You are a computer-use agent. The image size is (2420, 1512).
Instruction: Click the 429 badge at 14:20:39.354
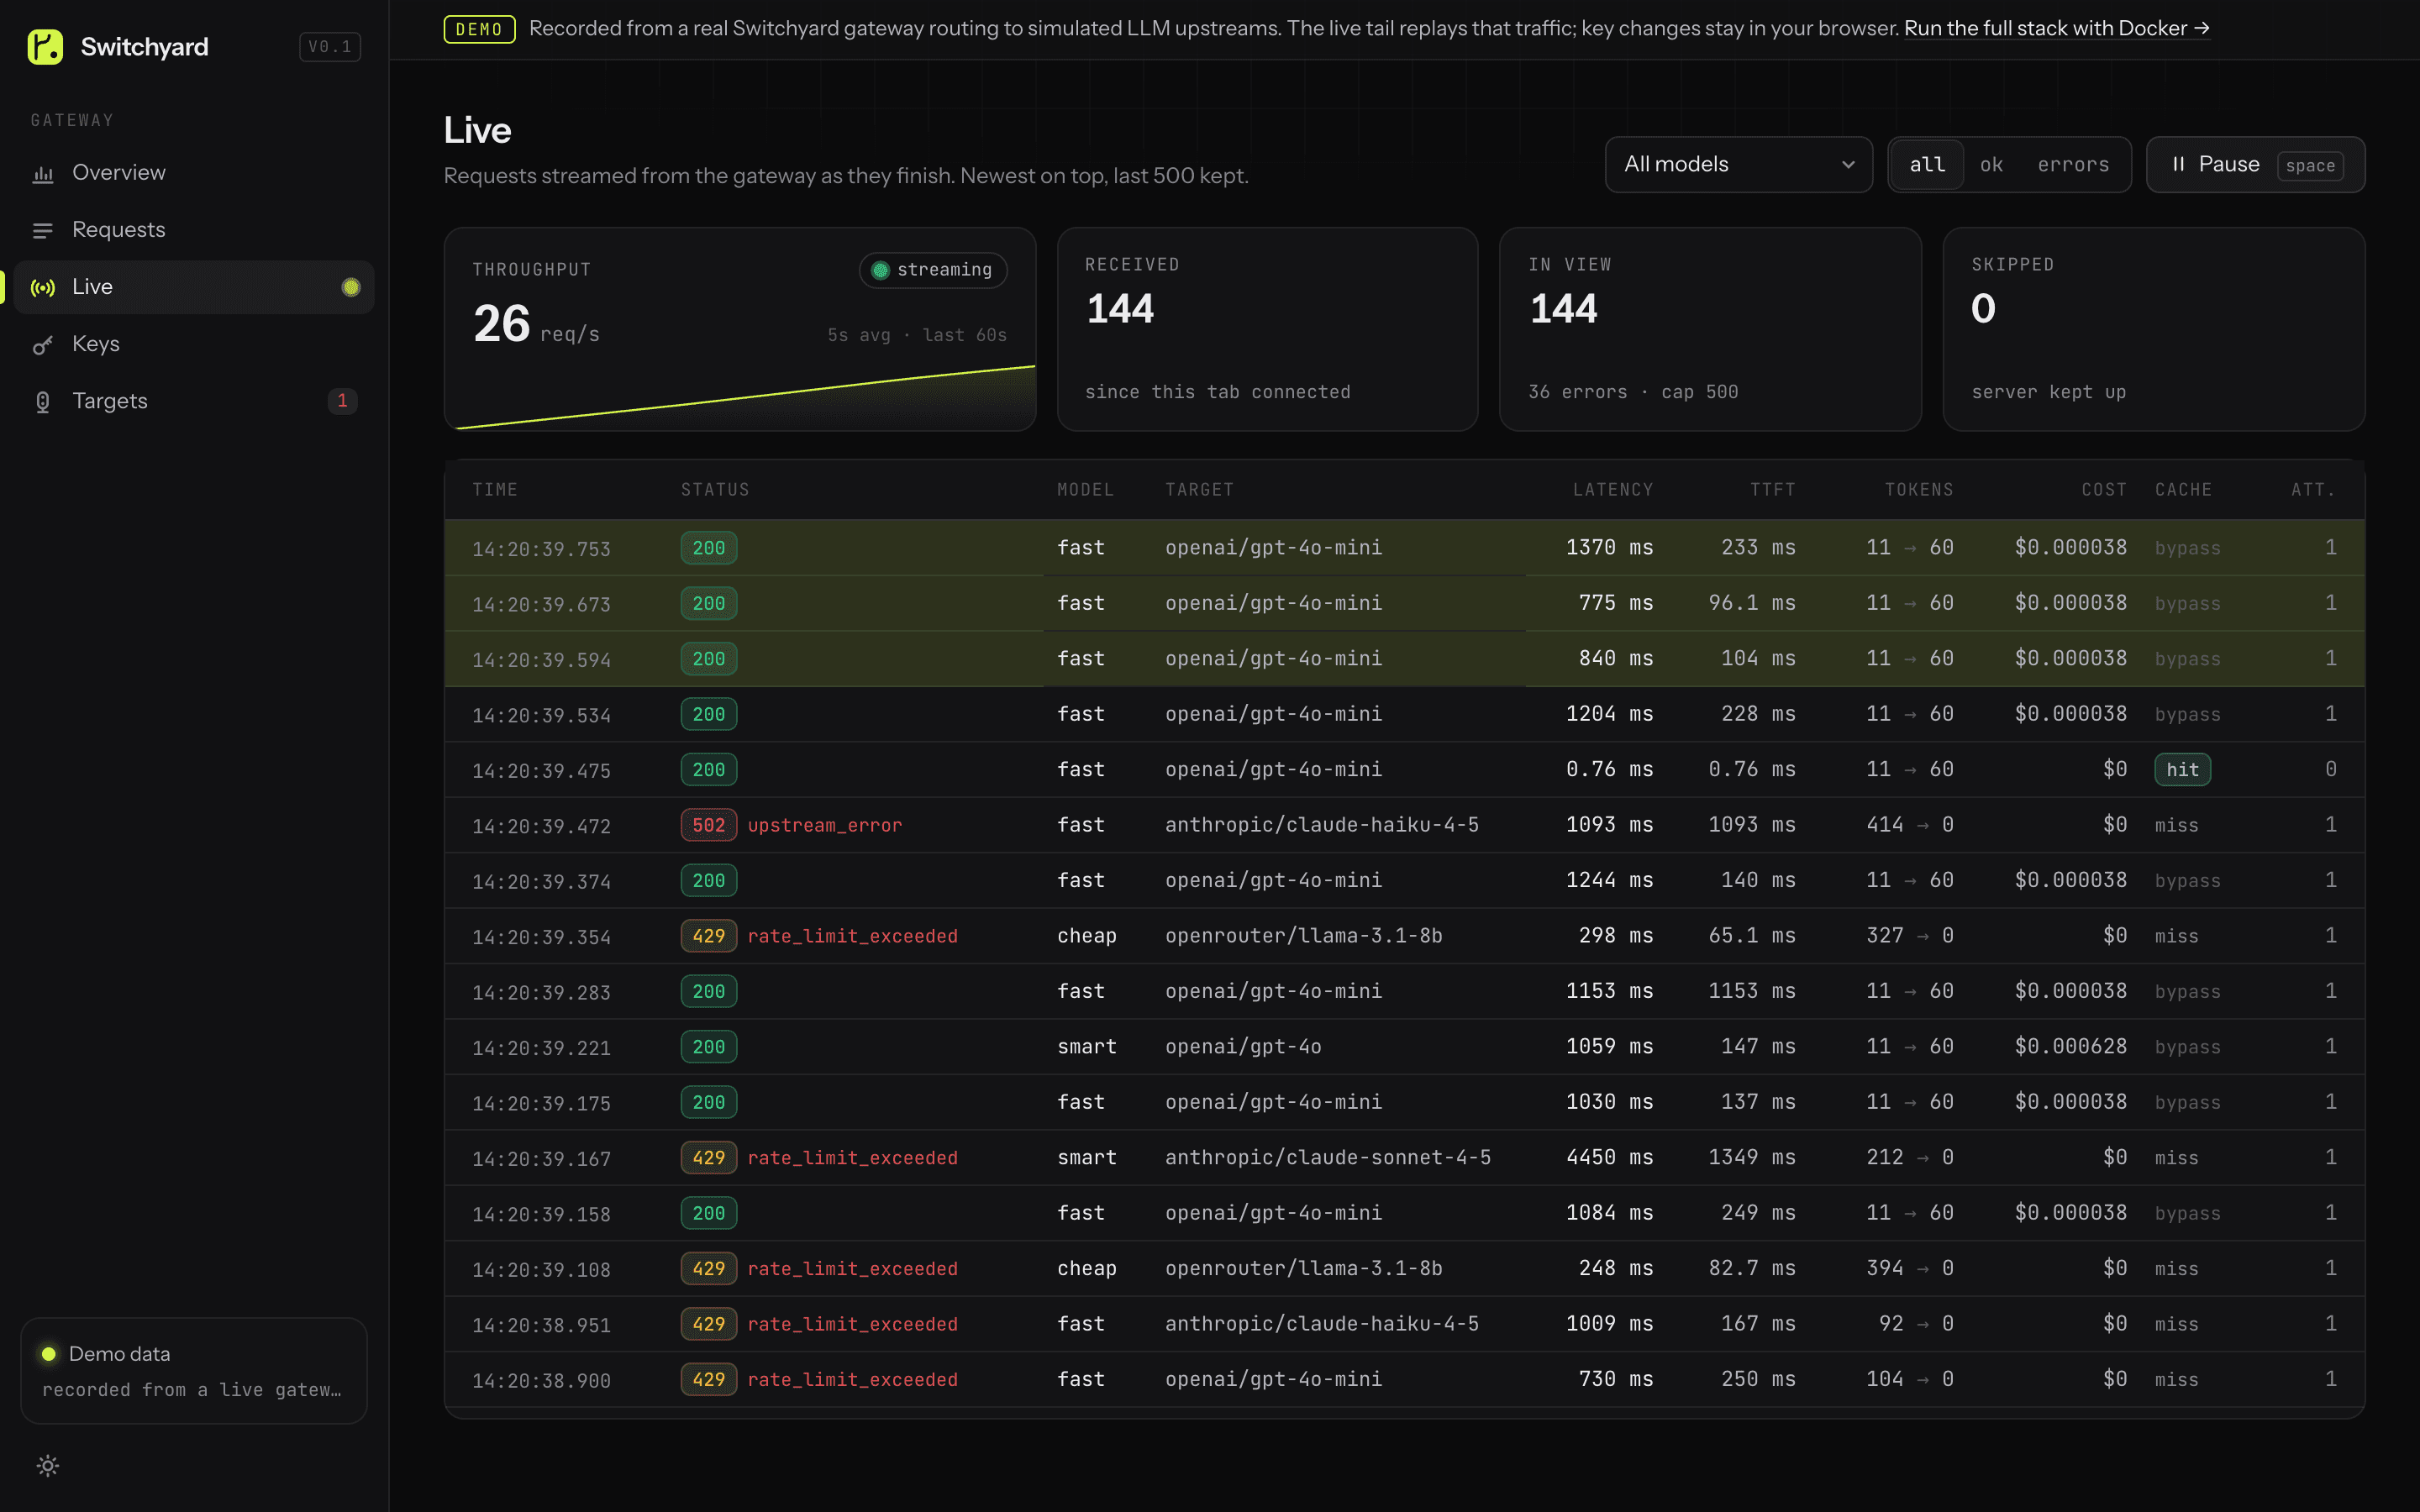coord(708,936)
